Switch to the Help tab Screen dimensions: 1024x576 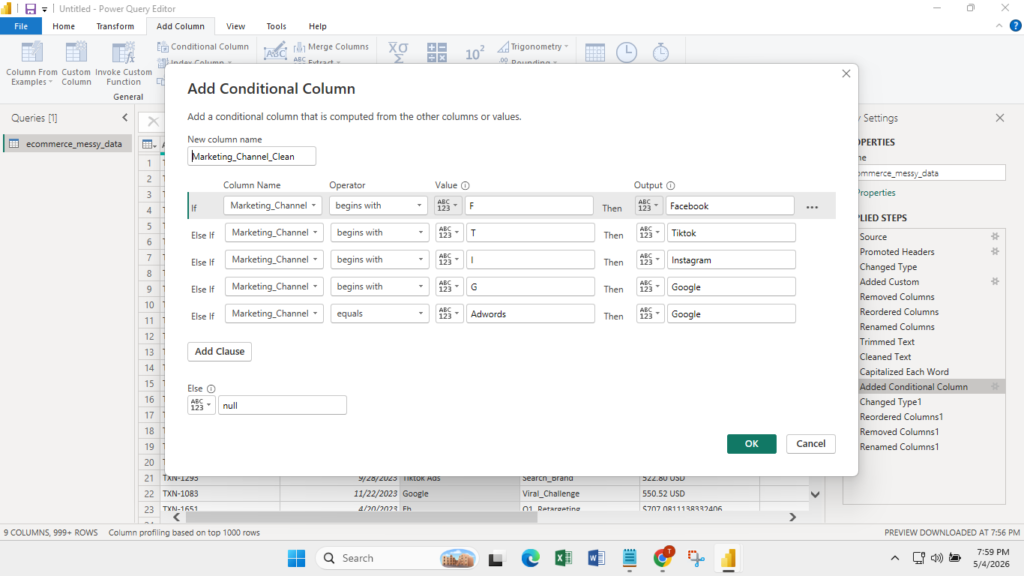pyautogui.click(x=317, y=26)
